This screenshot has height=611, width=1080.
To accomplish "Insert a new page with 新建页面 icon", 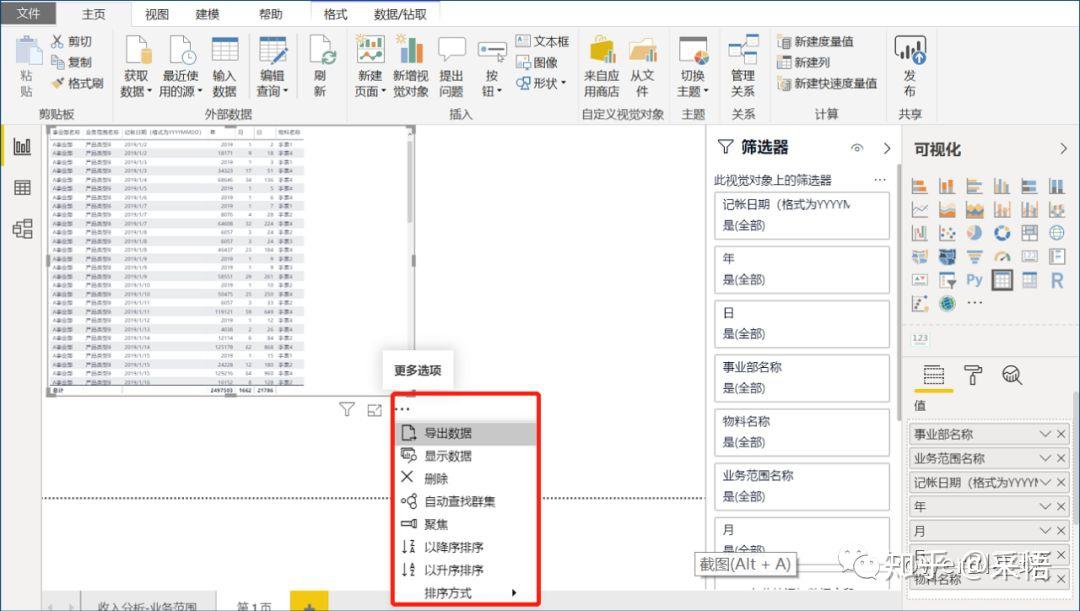I will (369, 60).
